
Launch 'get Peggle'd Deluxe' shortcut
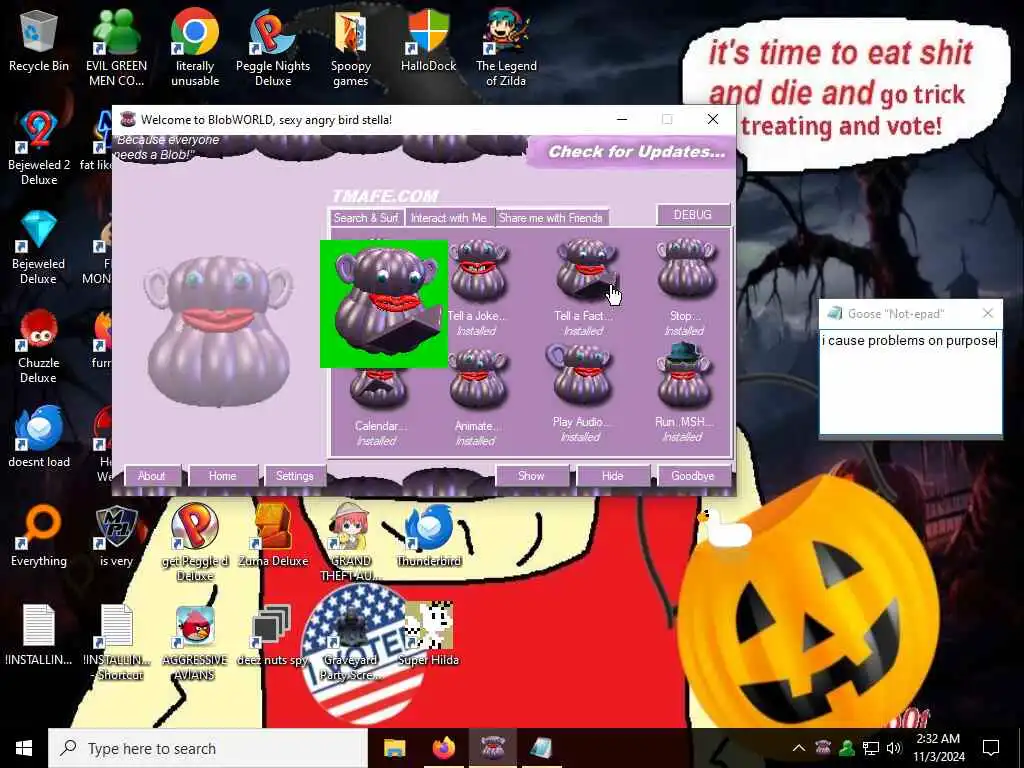195,543
